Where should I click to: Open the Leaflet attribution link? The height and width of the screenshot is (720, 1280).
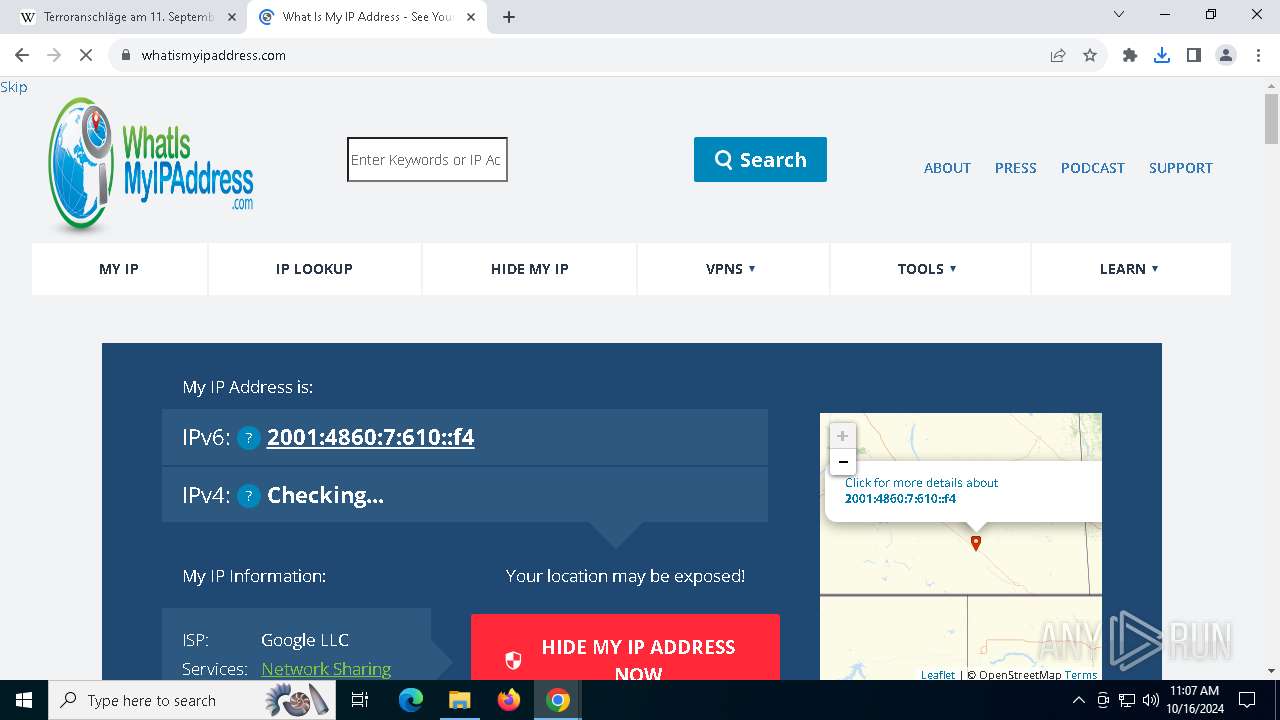pyautogui.click(x=938, y=675)
